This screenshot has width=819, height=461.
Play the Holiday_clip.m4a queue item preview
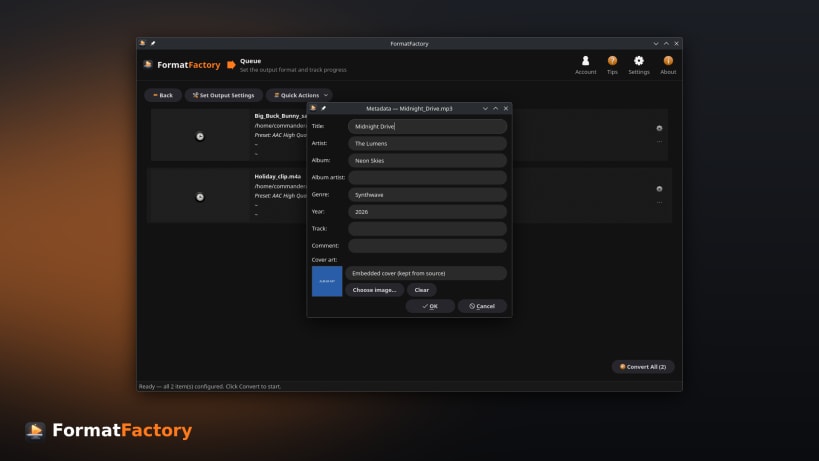pos(200,197)
